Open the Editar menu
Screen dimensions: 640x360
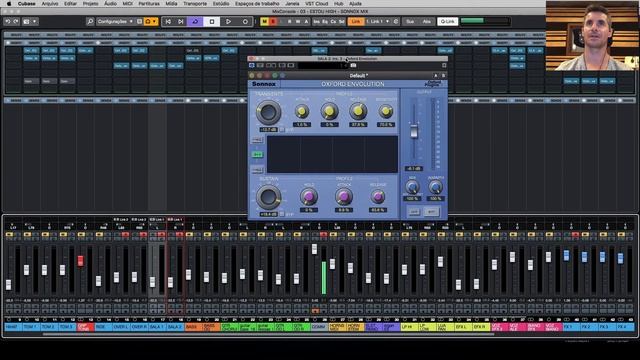pyautogui.click(x=70, y=4)
